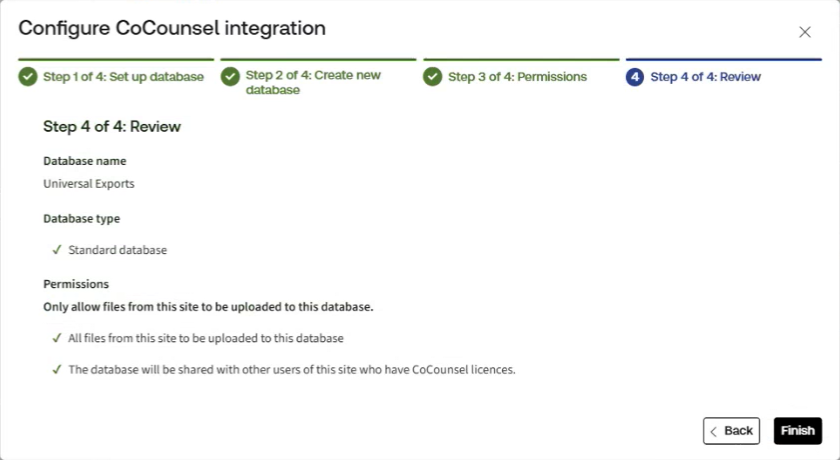Screen dimensions: 840x460
Task: Click the dialog title Configure CoCounsel integration
Action: pos(172,28)
